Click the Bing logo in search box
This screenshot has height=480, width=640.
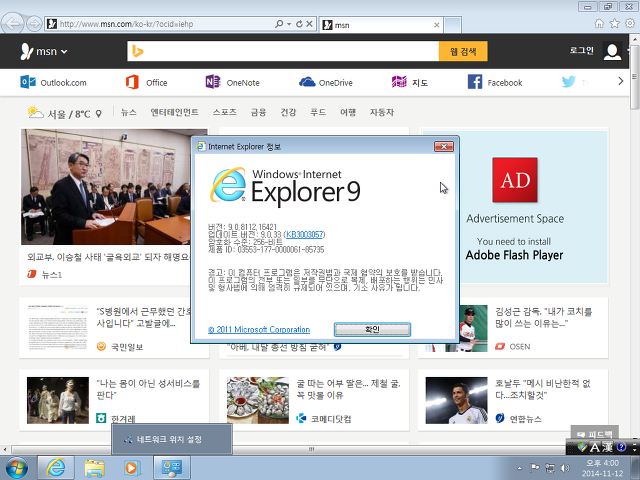[x=138, y=51]
